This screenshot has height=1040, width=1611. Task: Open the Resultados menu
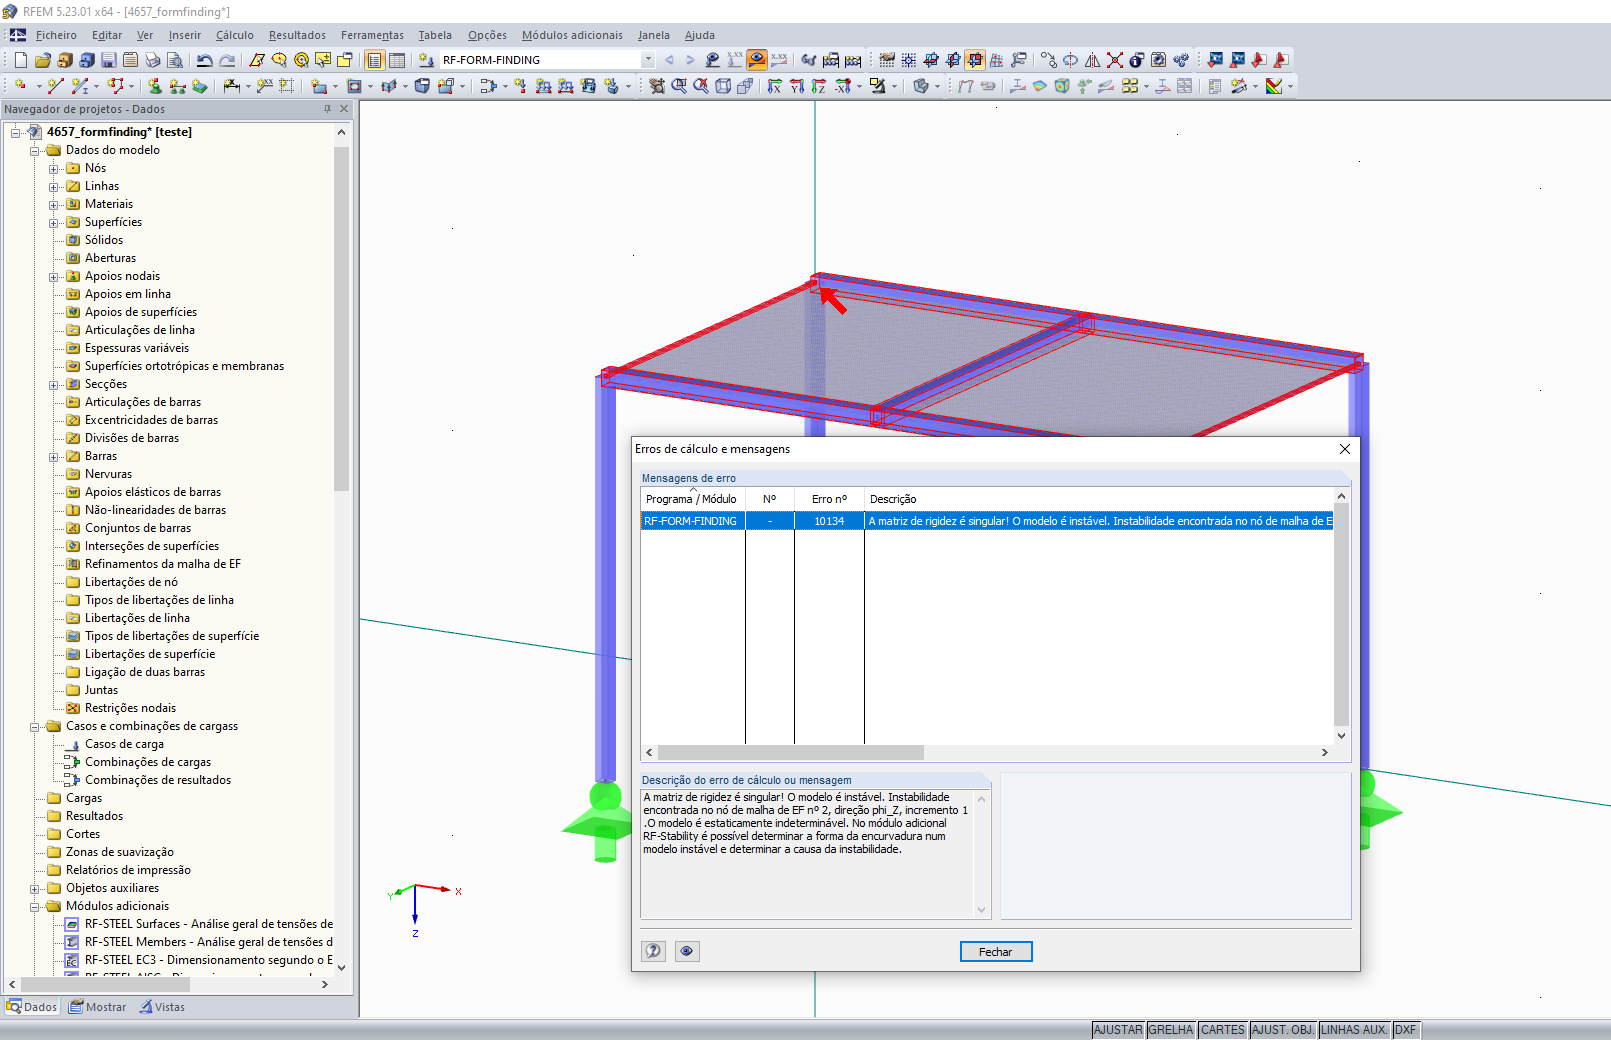coord(297,35)
